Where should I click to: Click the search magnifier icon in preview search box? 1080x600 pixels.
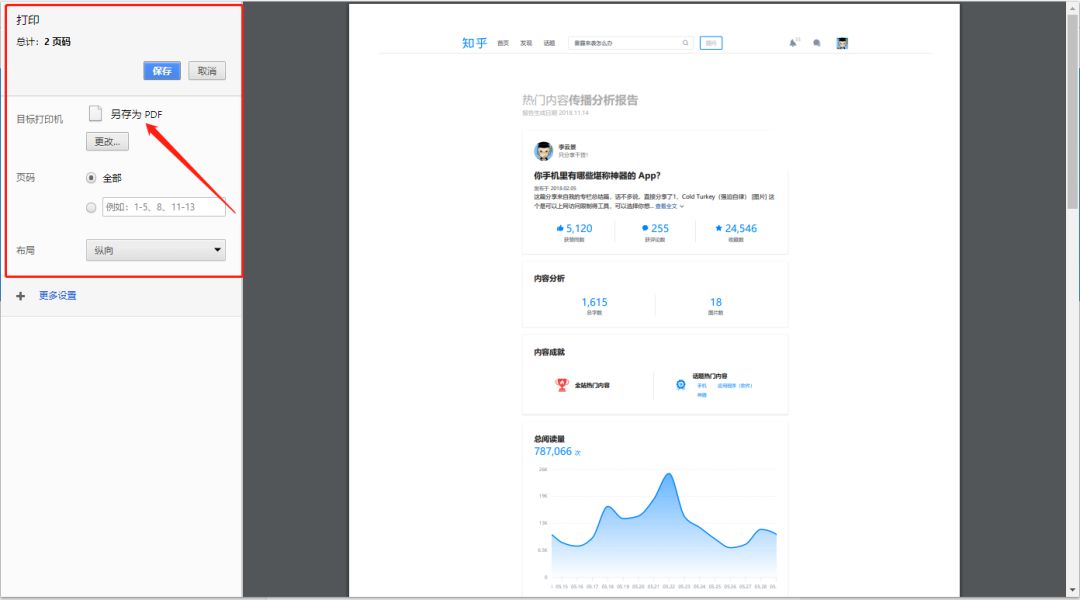685,43
